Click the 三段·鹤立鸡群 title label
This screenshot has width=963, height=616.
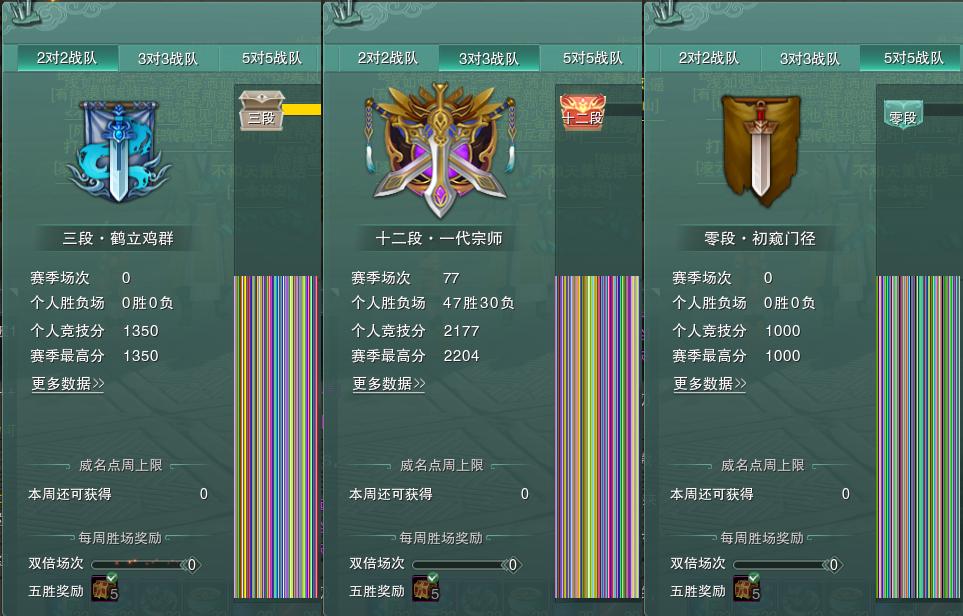(x=118, y=238)
